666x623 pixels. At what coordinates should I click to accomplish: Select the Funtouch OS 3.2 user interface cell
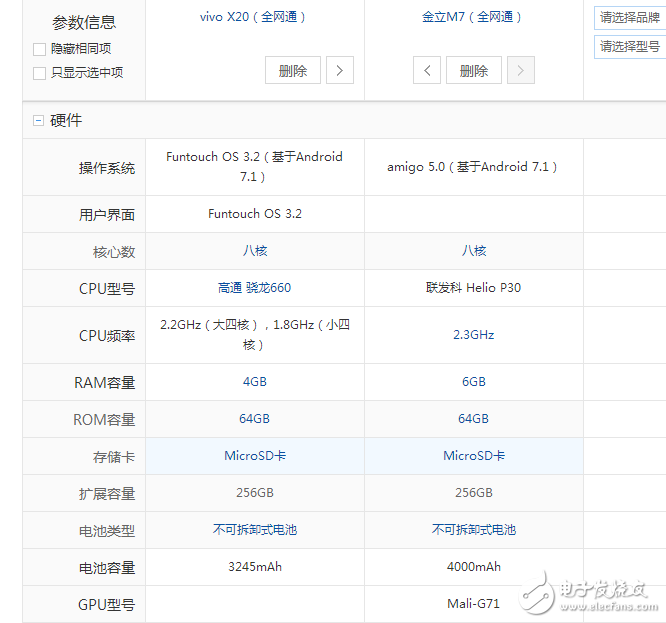pyautogui.click(x=255, y=214)
